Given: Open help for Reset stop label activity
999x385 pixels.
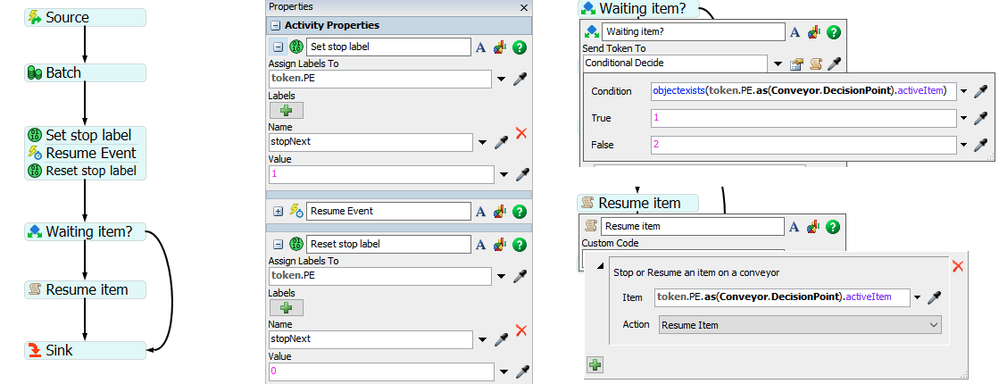Looking at the screenshot, I should (x=519, y=244).
